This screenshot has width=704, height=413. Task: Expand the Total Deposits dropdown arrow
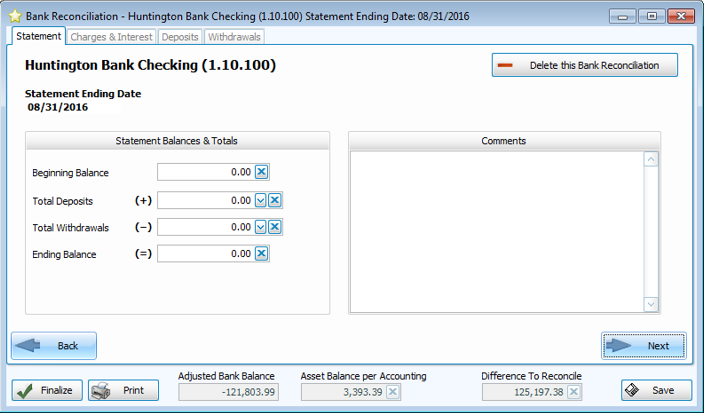point(260,200)
